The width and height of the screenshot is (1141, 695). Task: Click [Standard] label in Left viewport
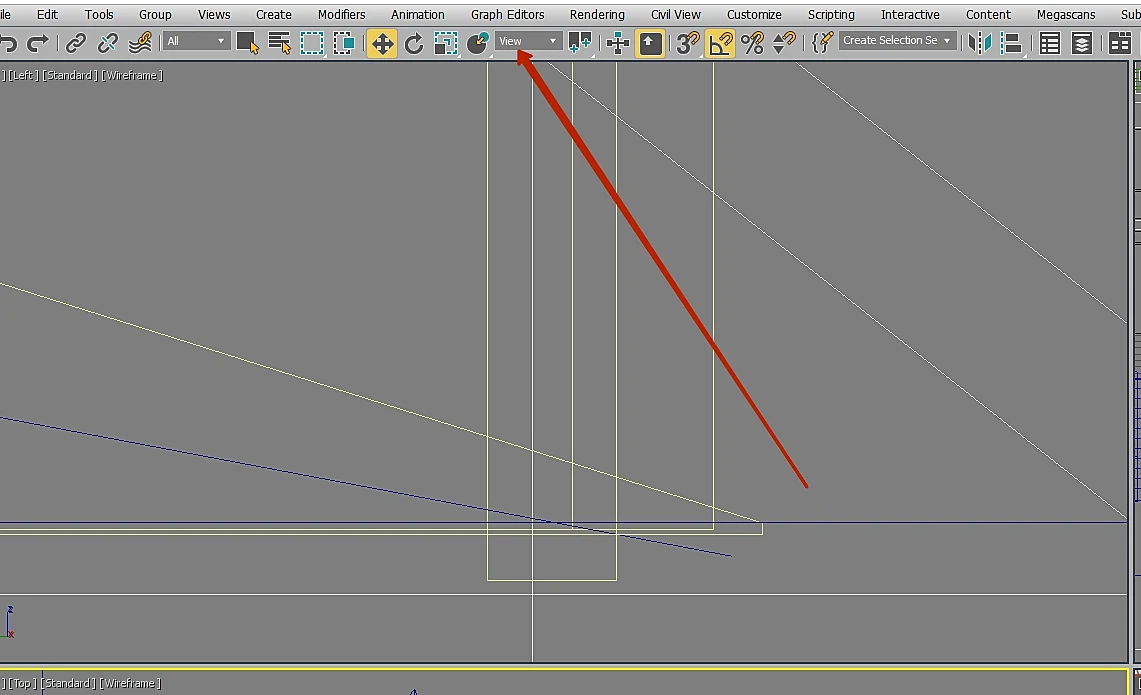coord(70,75)
